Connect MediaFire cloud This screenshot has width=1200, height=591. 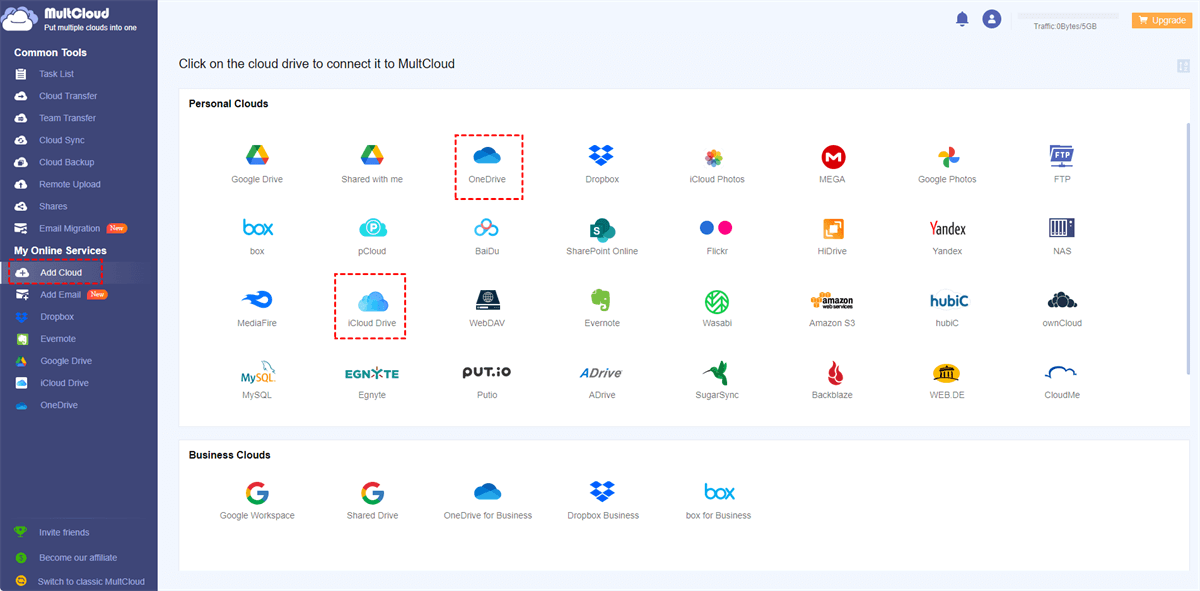pos(257,309)
